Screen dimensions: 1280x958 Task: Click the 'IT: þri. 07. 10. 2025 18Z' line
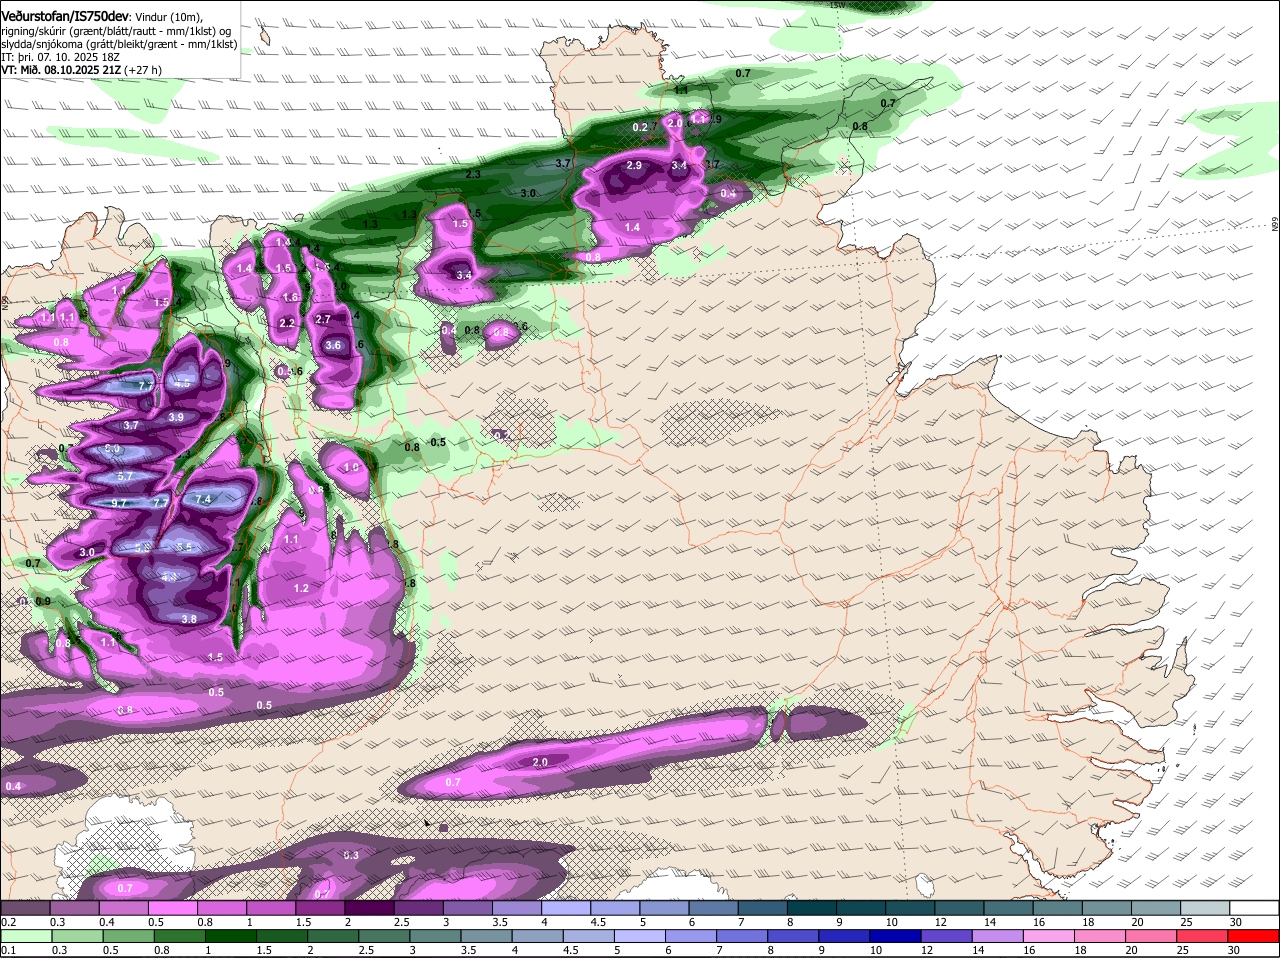[x=59, y=57]
